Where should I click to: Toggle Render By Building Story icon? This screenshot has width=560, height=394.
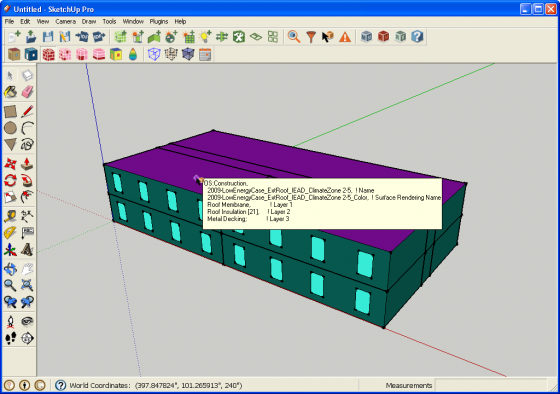click(99, 54)
